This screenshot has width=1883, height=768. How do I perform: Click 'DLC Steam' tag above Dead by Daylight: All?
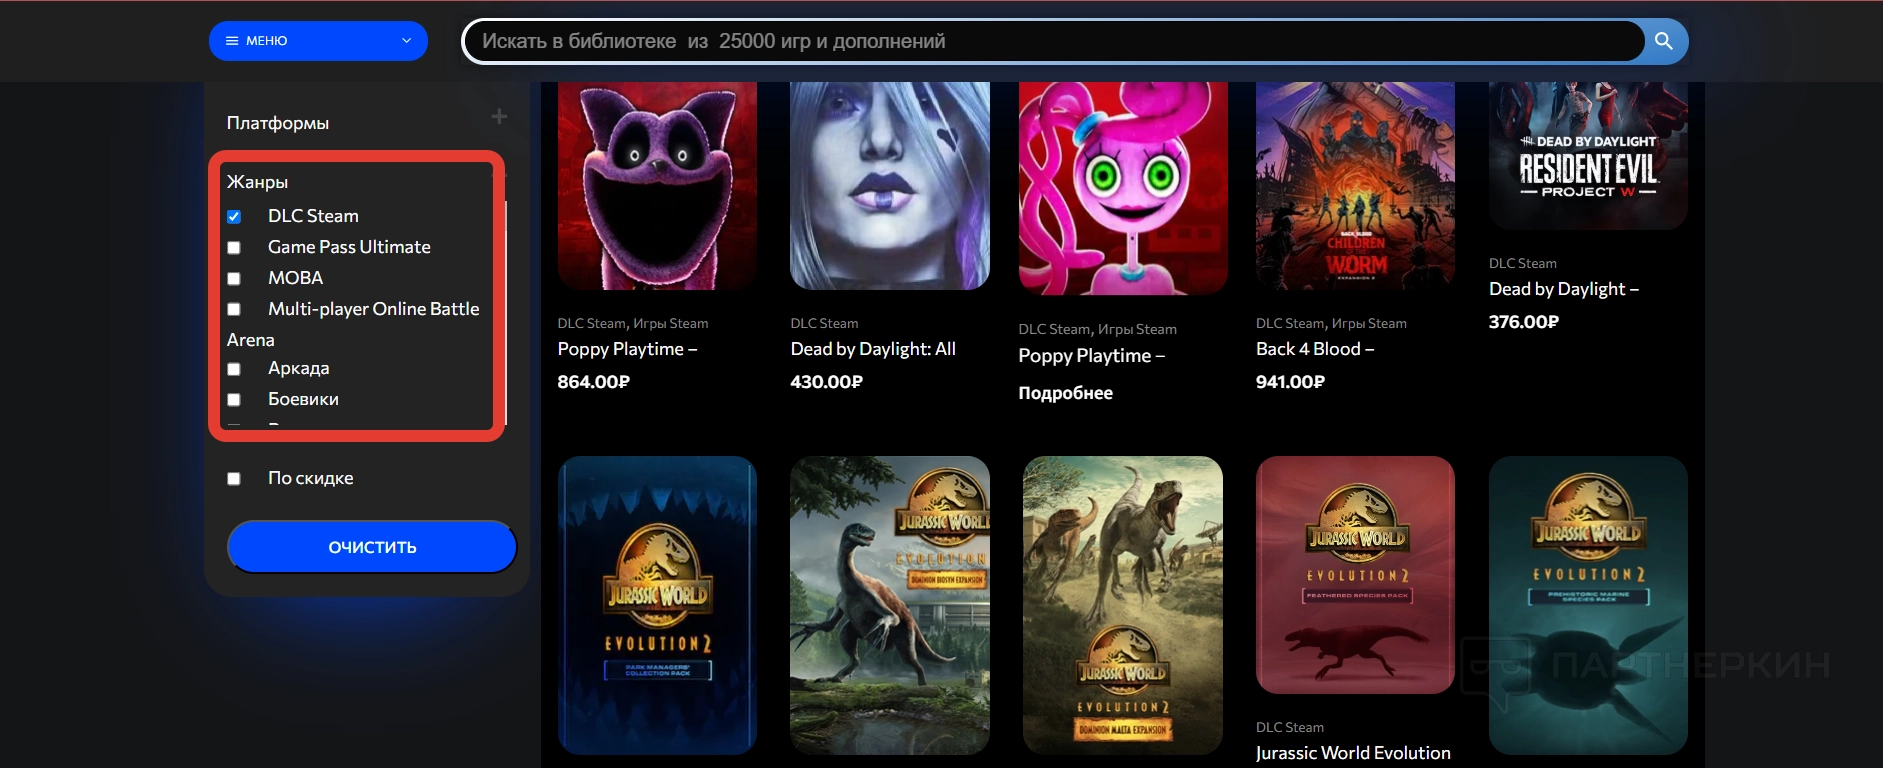(825, 323)
